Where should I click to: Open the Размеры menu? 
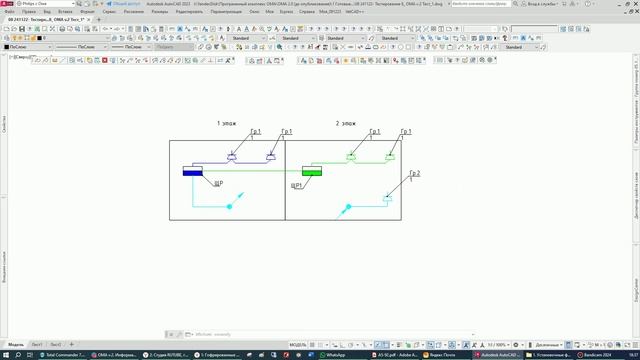159,11
